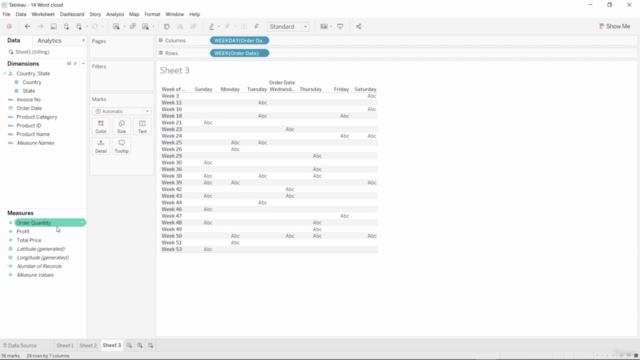Click the Pause Auto Updates icon

coord(79,27)
